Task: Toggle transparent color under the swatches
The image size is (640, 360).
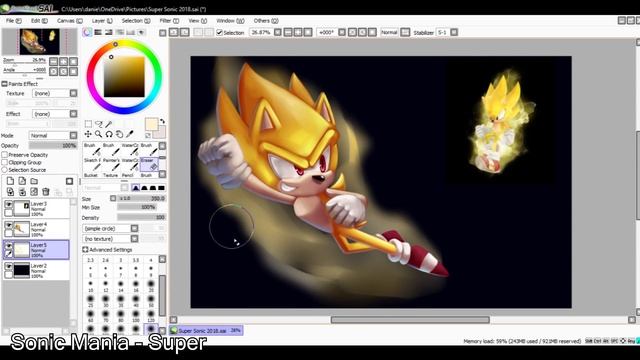Action: pyautogui.click(x=148, y=135)
